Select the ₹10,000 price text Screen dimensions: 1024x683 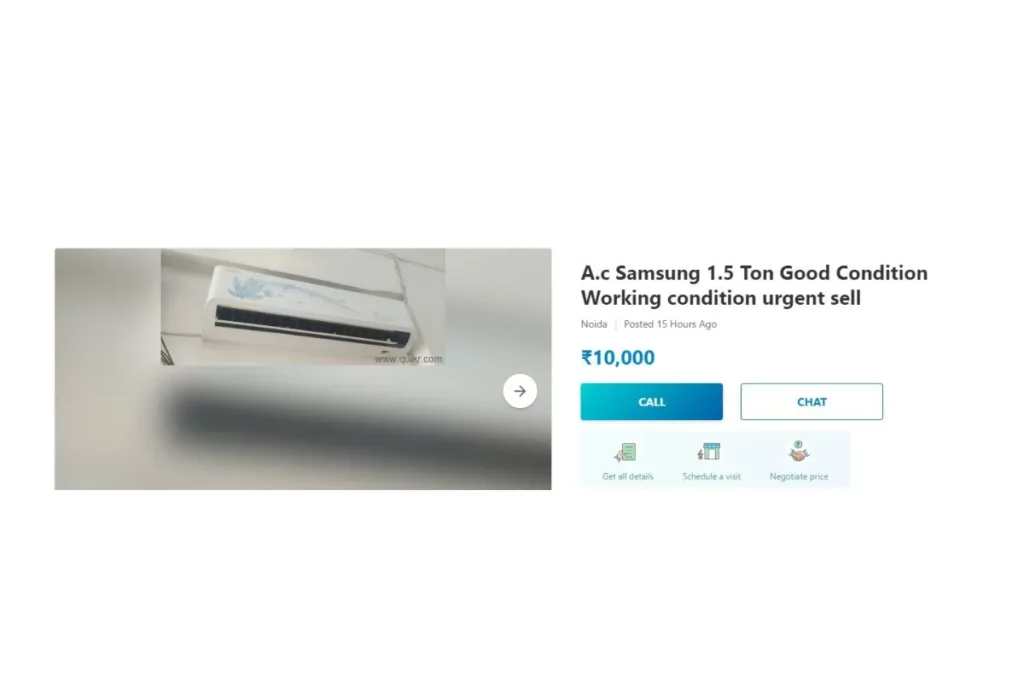pos(618,358)
